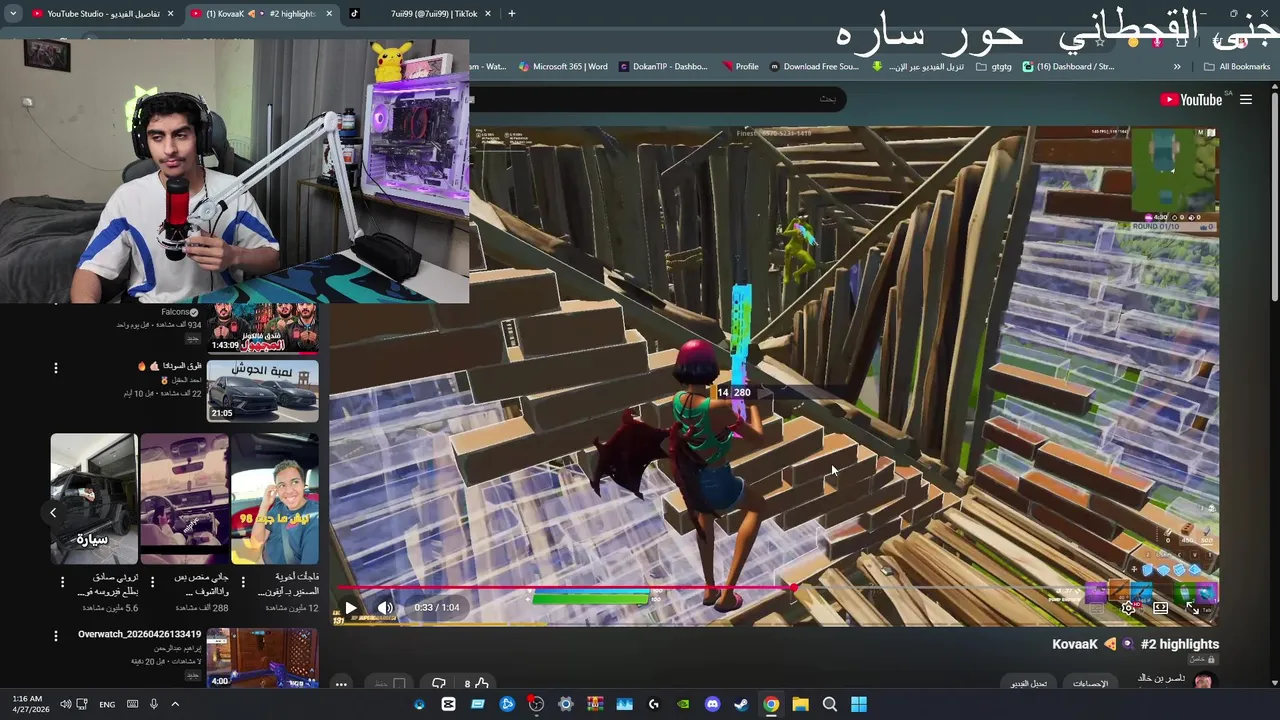Toggle the microphone tray icon
This screenshot has height=720, width=1280.
pyautogui.click(x=153, y=704)
